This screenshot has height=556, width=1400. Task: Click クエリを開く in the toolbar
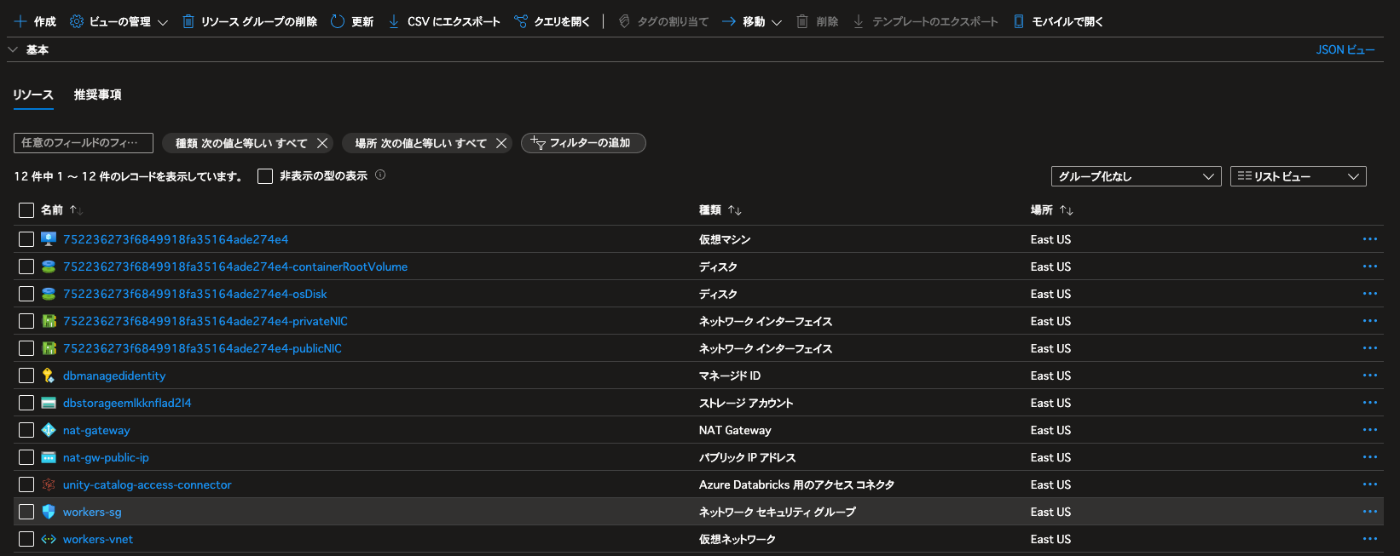click(x=552, y=21)
